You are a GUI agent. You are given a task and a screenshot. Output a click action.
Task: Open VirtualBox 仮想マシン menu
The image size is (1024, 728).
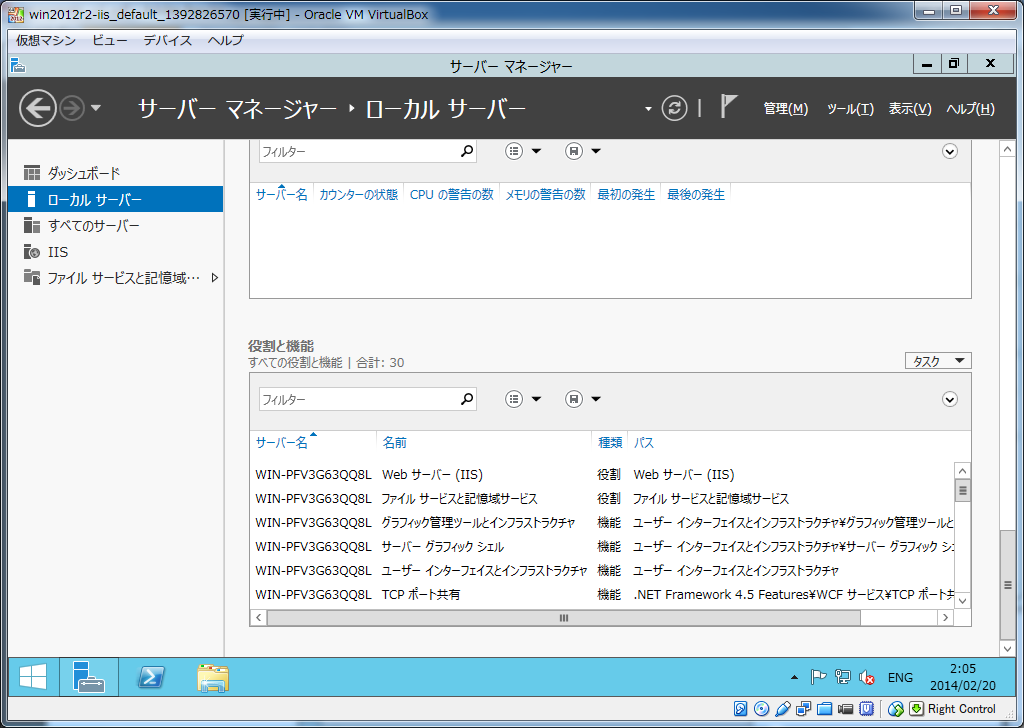click(46, 40)
